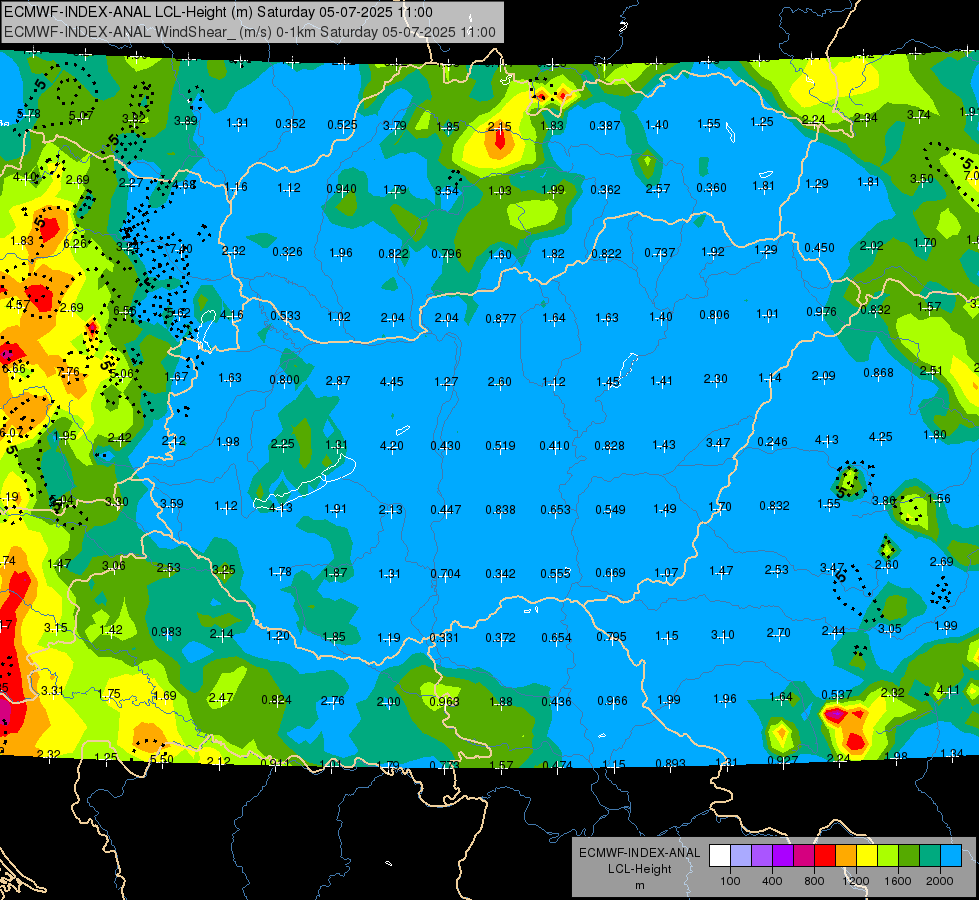Select the grid value 0.362
This screenshot has width=979, height=900.
[x=606, y=190]
